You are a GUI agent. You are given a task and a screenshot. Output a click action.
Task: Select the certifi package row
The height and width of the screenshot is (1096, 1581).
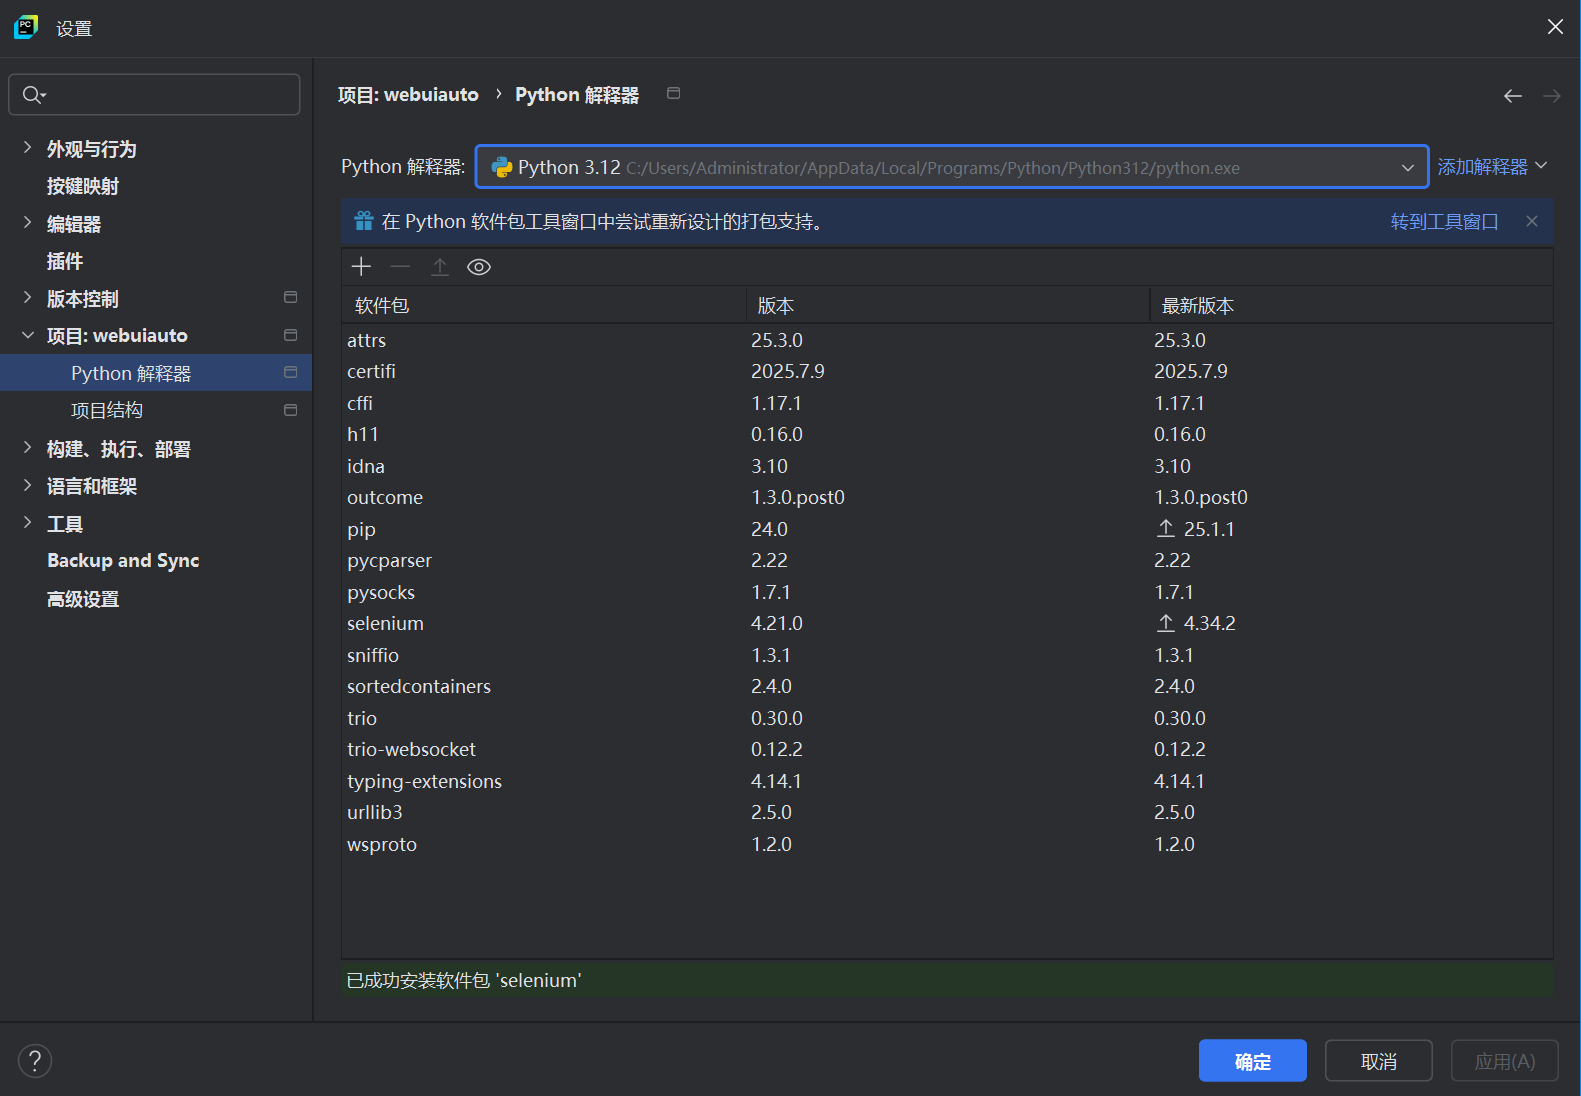click(x=947, y=371)
